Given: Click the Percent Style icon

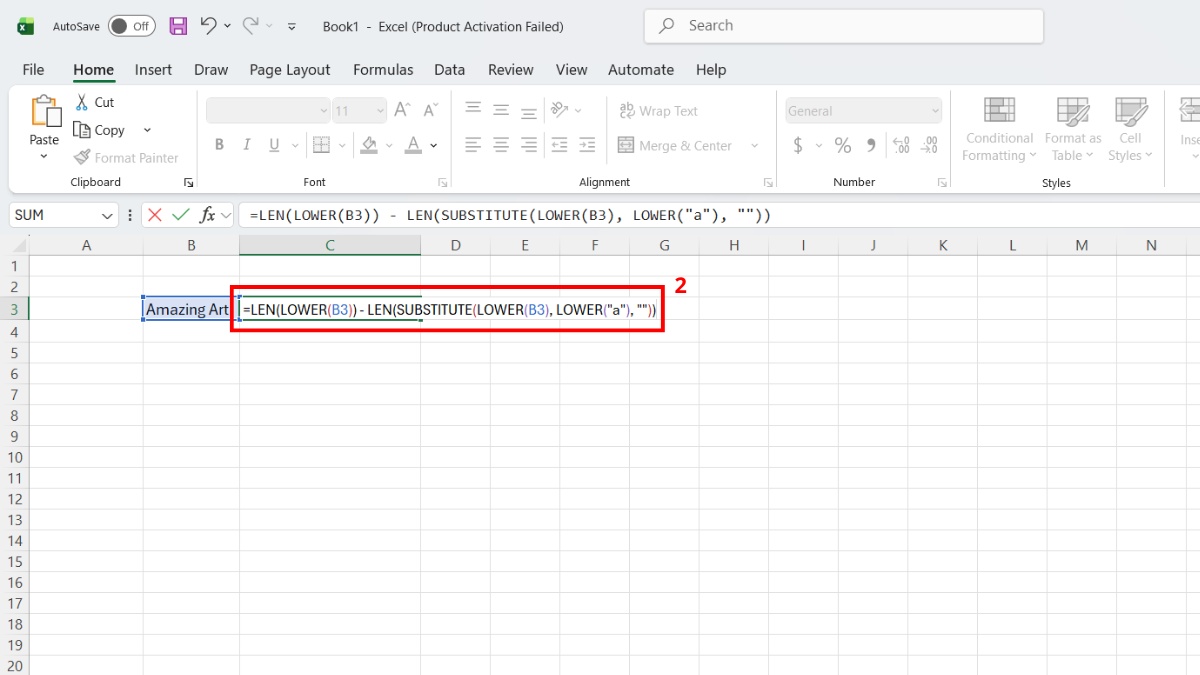Looking at the screenshot, I should [x=844, y=145].
